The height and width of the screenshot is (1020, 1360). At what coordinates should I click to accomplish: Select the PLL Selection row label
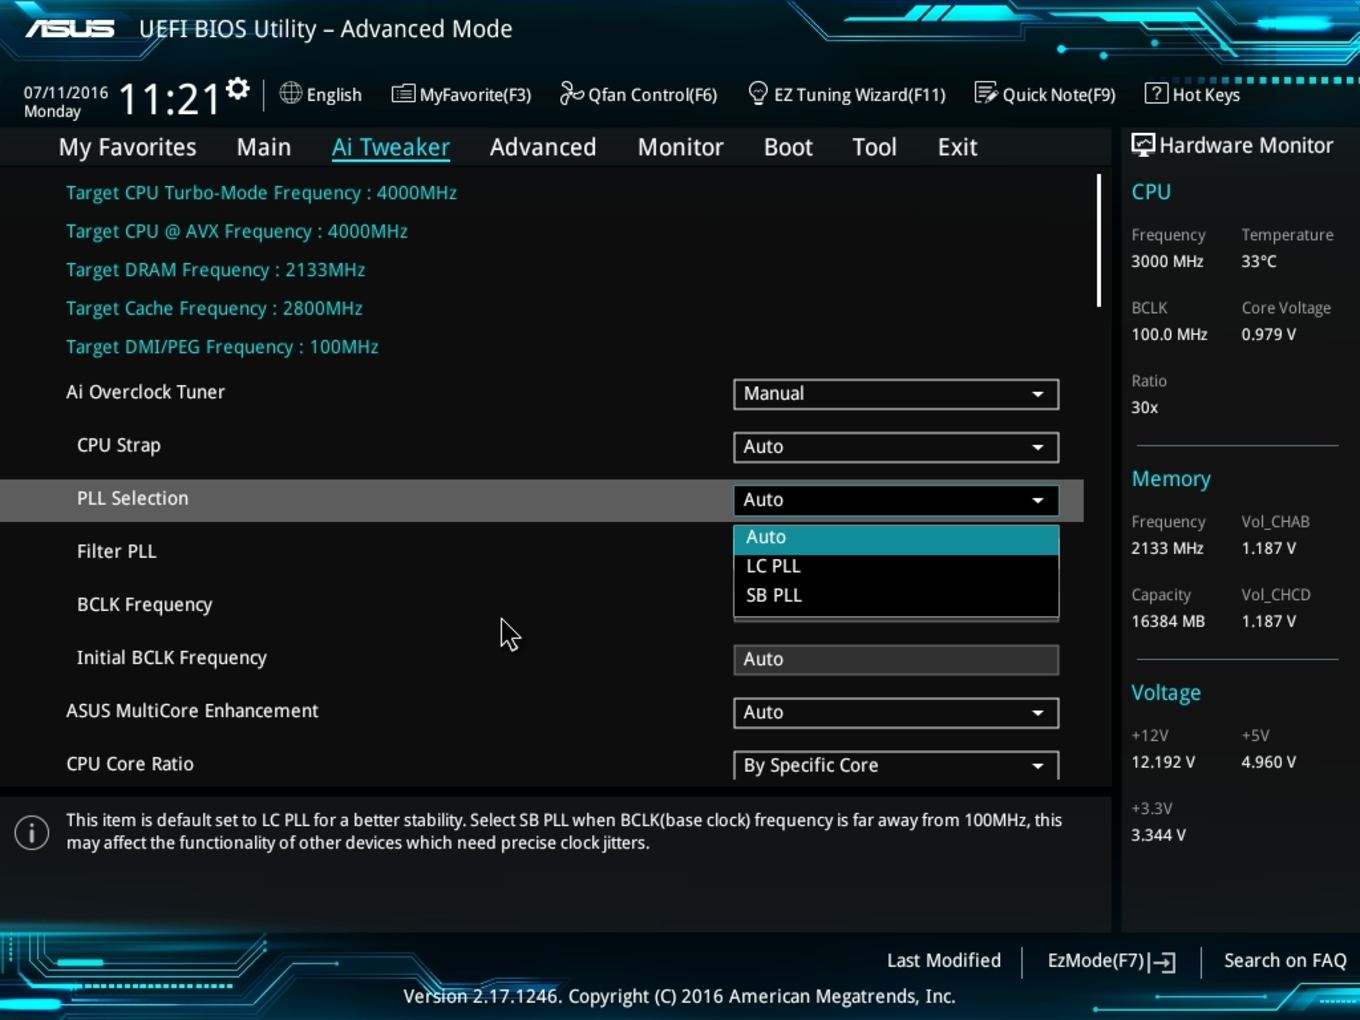click(x=133, y=498)
